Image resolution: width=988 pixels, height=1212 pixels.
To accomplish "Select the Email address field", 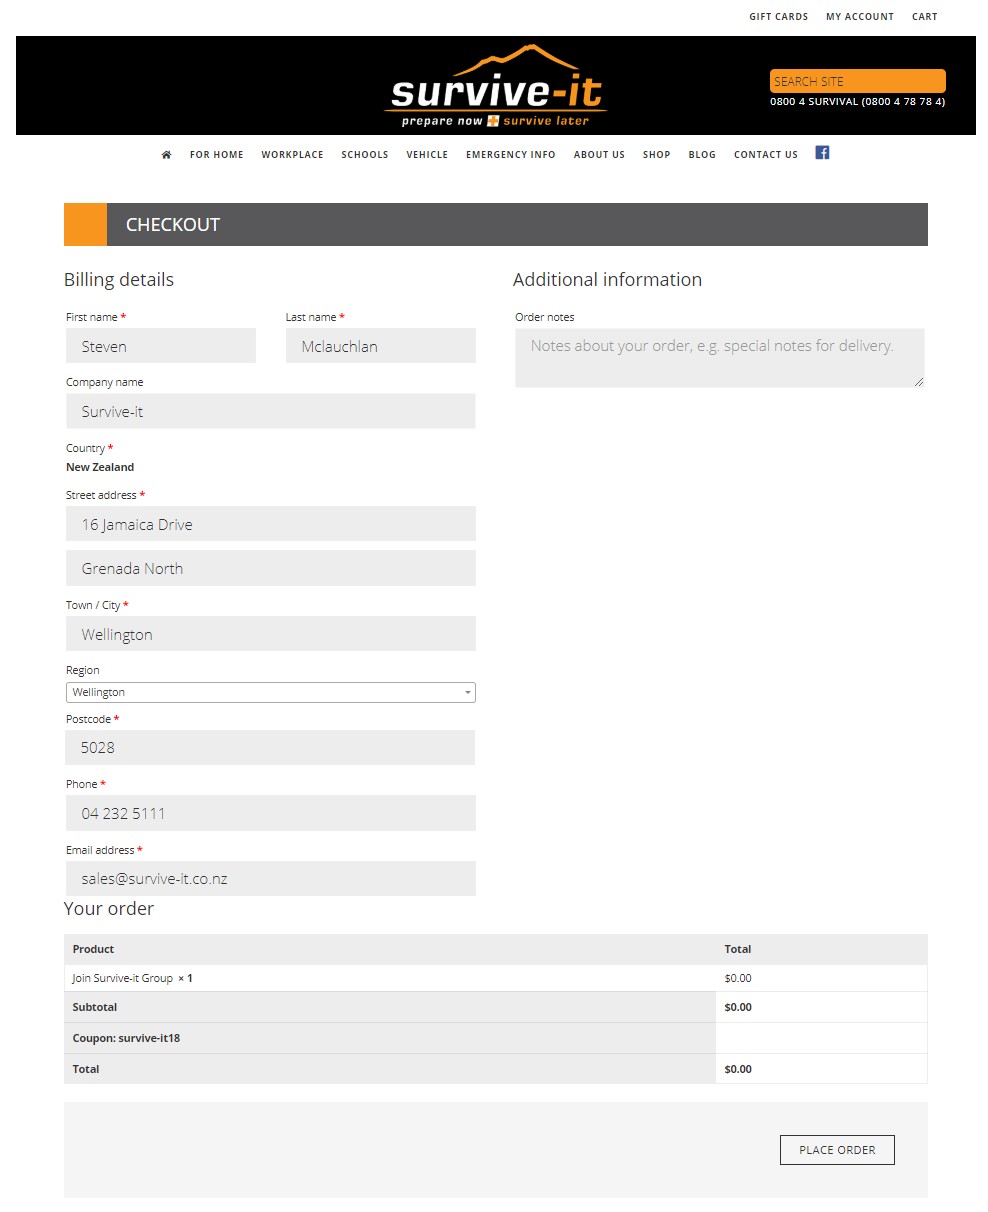I will (x=271, y=879).
